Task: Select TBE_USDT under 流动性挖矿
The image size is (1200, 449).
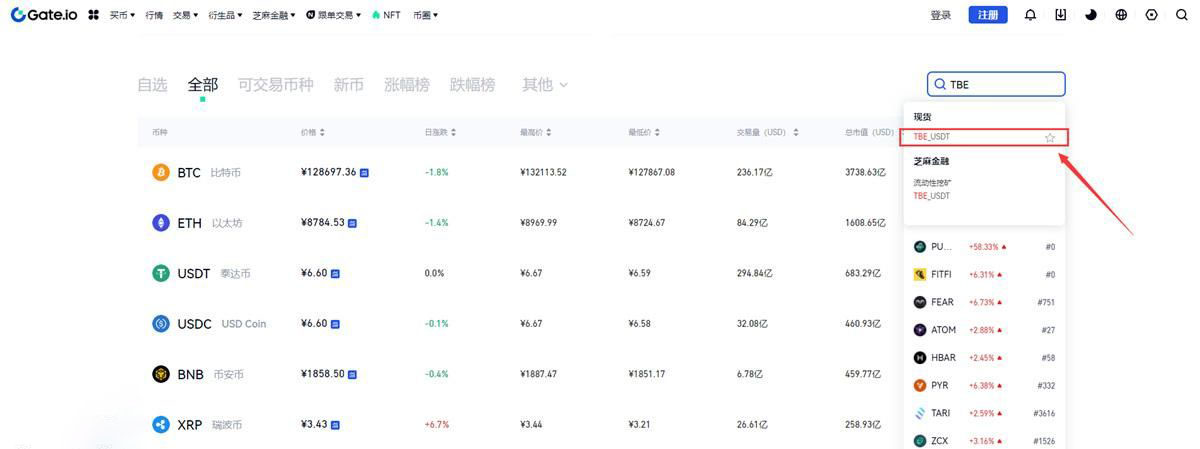Action: 932,196
